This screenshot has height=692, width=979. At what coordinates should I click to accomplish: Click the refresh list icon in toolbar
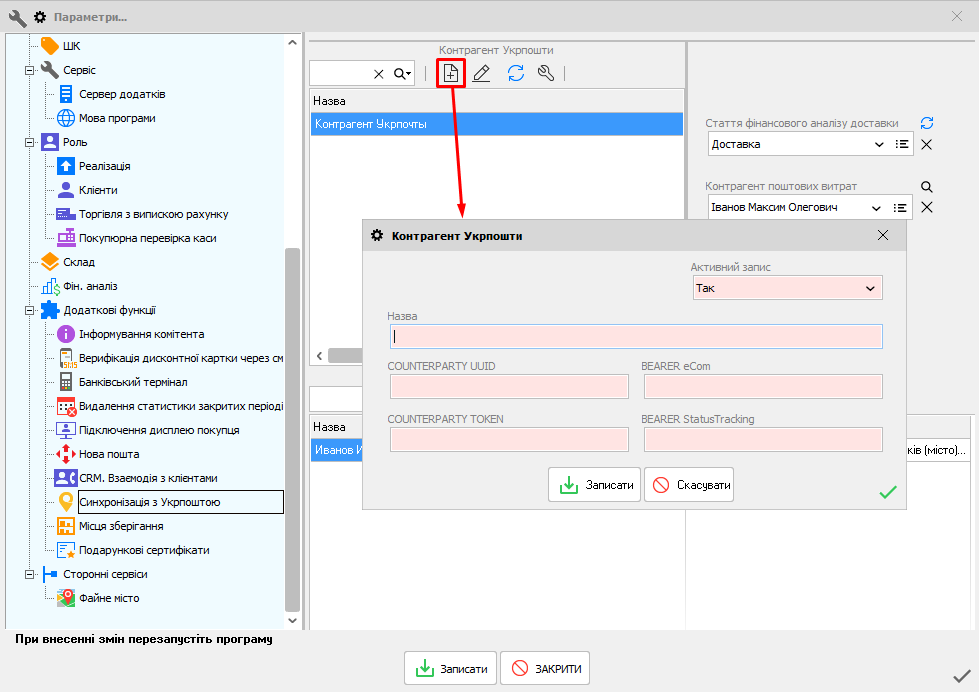(x=515, y=73)
